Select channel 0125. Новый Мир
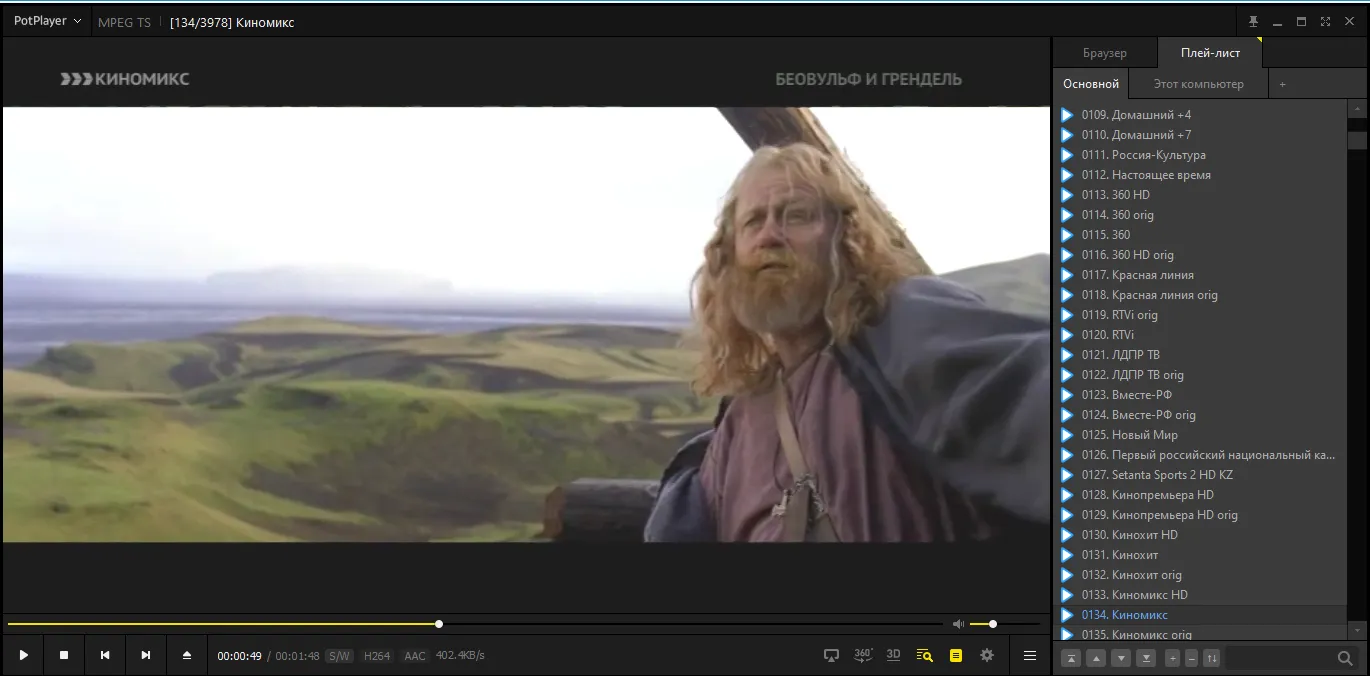Image resolution: width=1370 pixels, height=676 pixels. 1201,435
